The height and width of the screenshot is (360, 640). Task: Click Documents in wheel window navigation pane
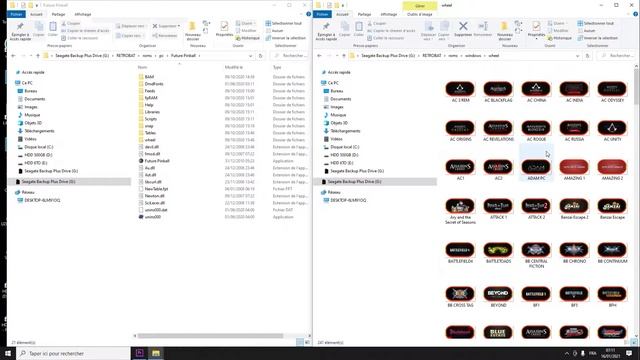[340, 99]
